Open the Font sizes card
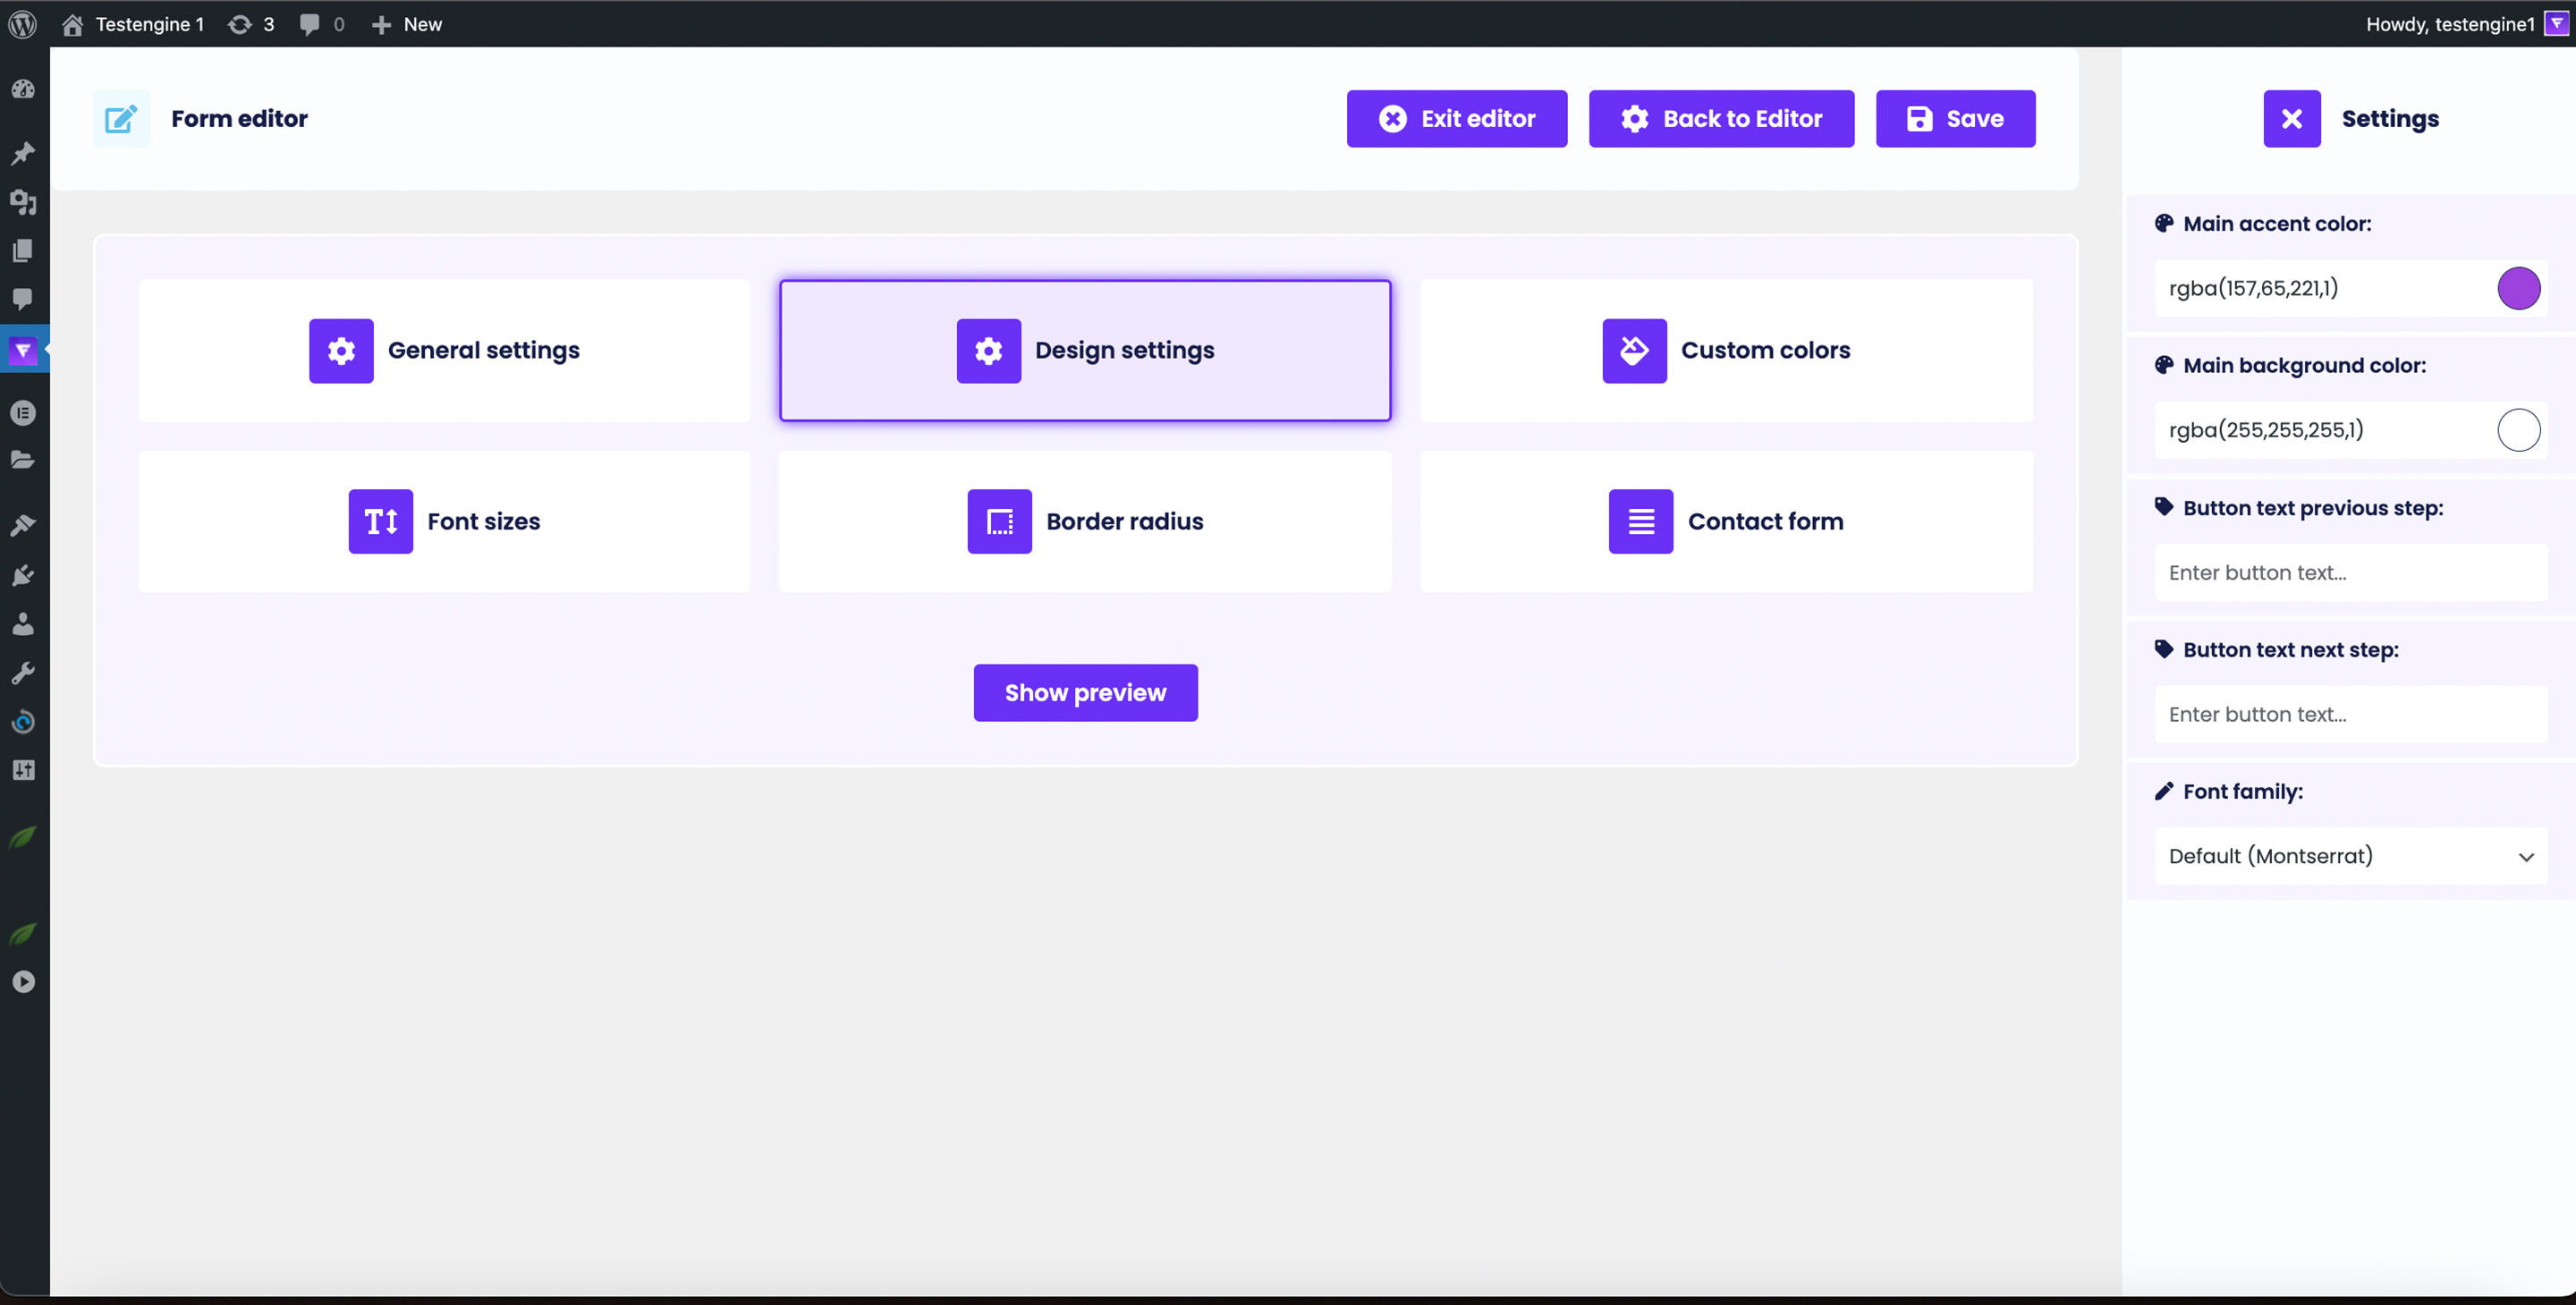Screen dimensions: 2576x1305 coord(444,522)
